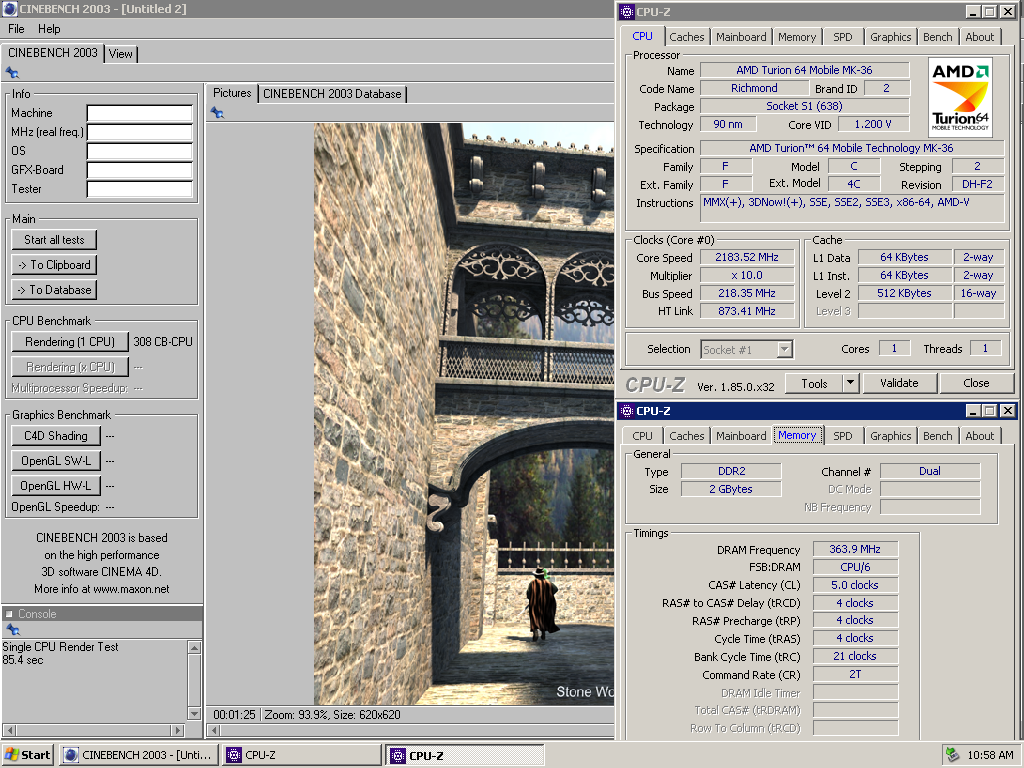The width and height of the screenshot is (1024, 768).
Task: Click the OS input field
Action: point(140,151)
